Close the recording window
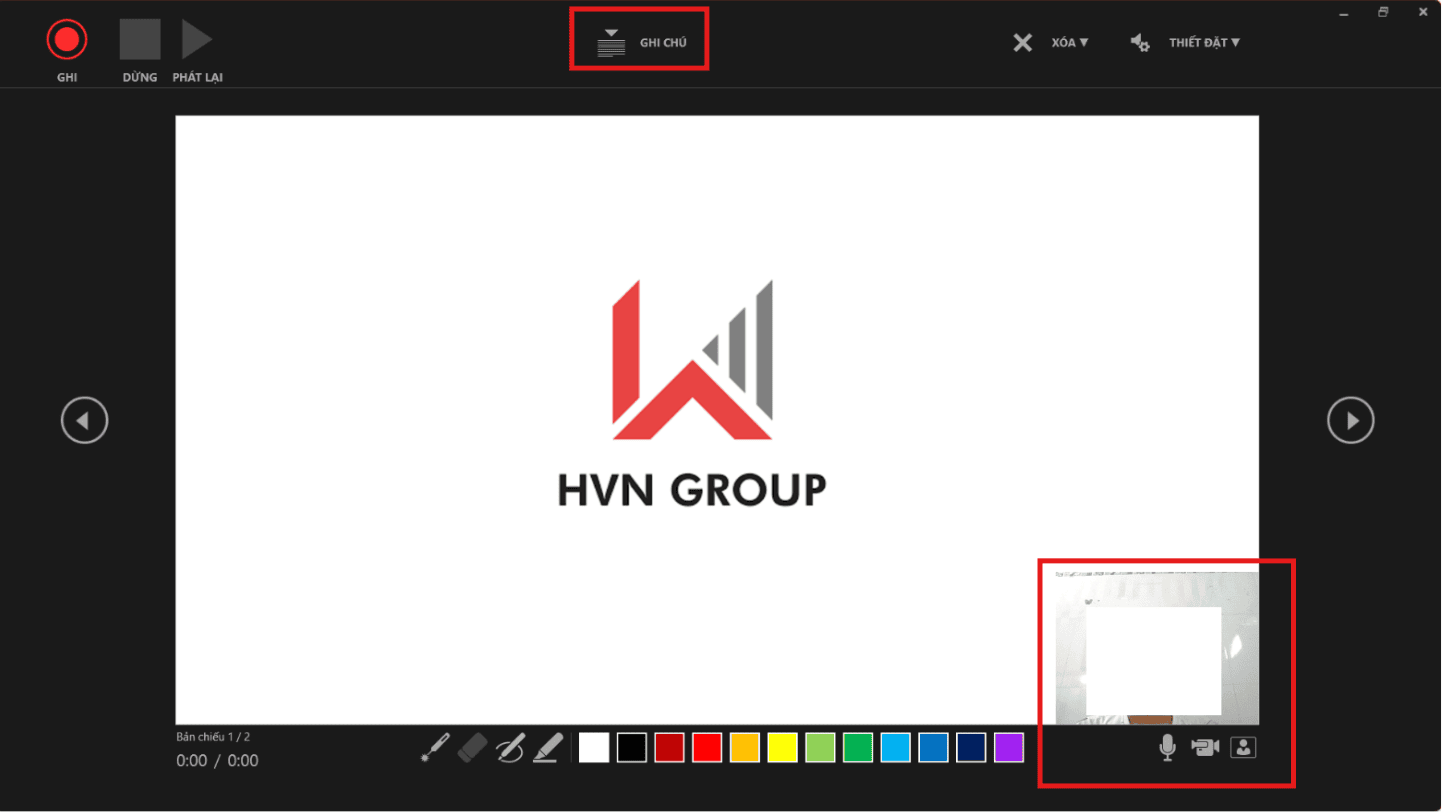Viewport: 1442px width, 812px height. click(1423, 12)
